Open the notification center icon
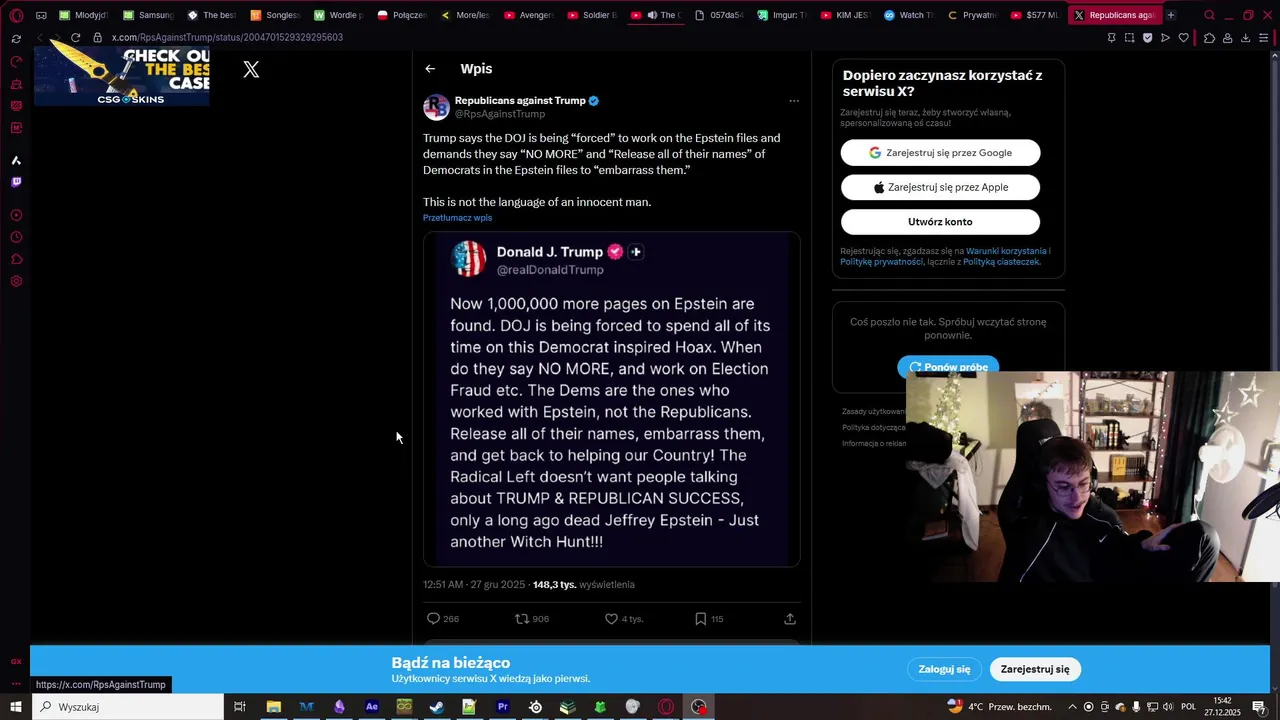Screen dimensions: 1280x720 pos(1259,707)
